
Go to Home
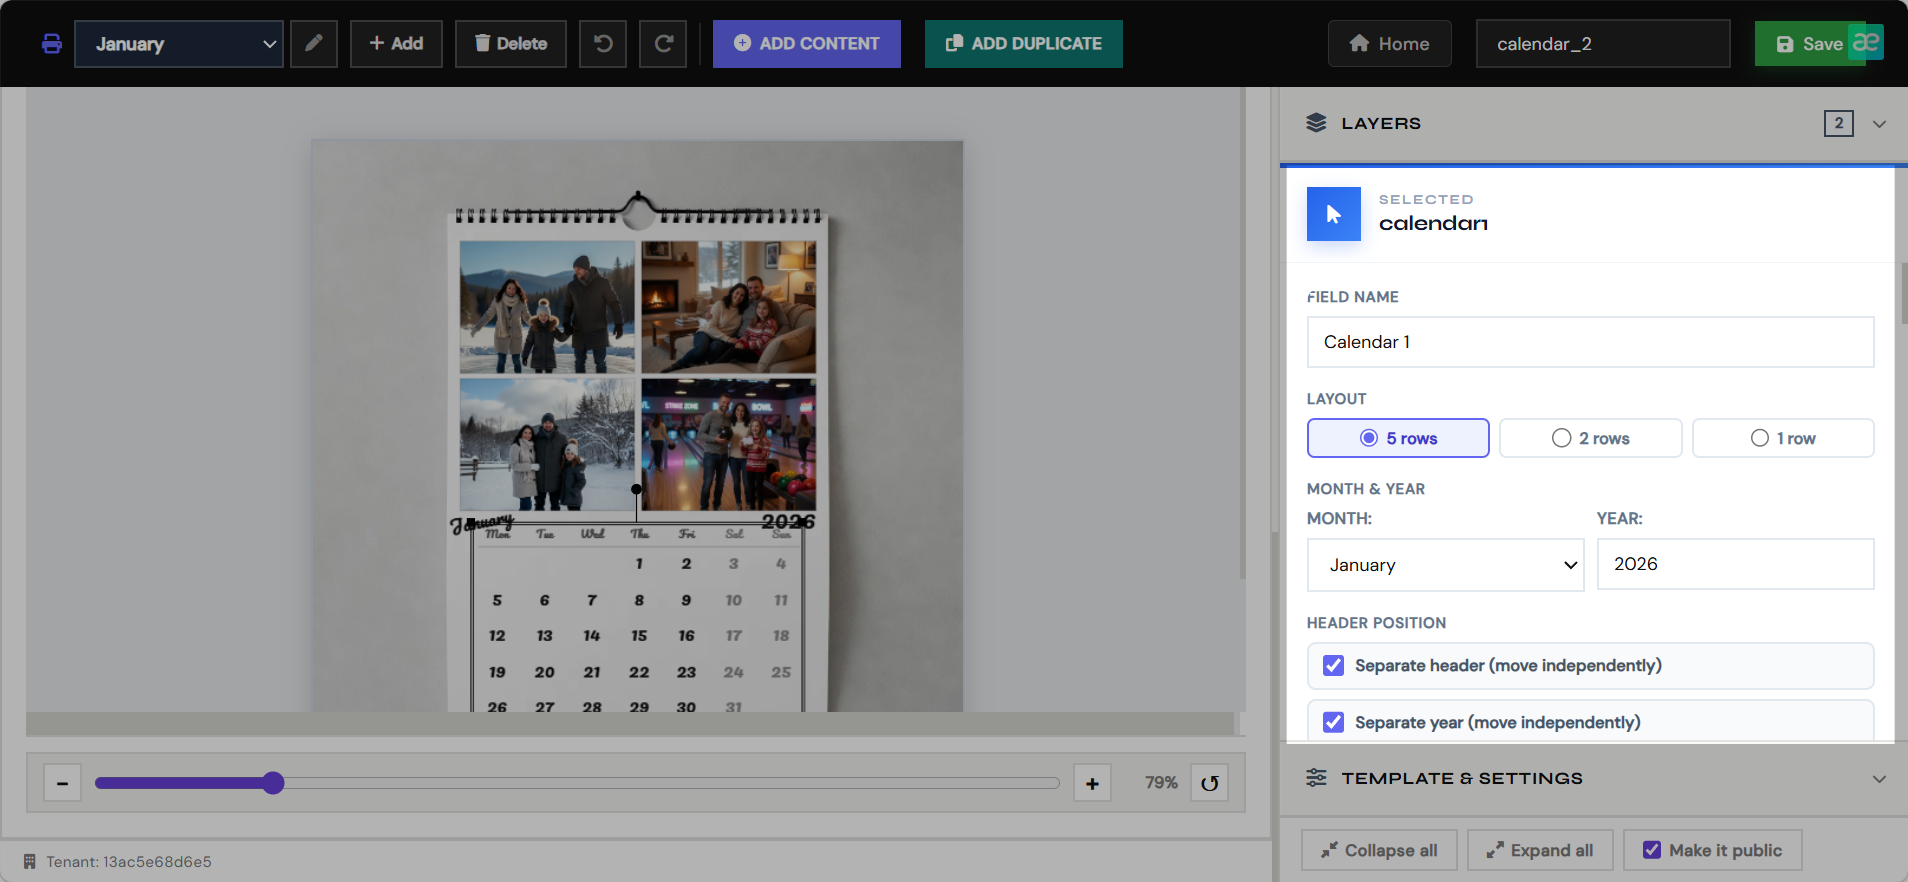[x=1390, y=44]
